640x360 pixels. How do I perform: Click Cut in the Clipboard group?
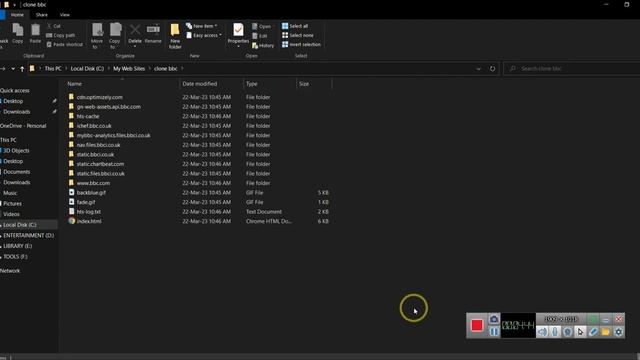click(53, 26)
